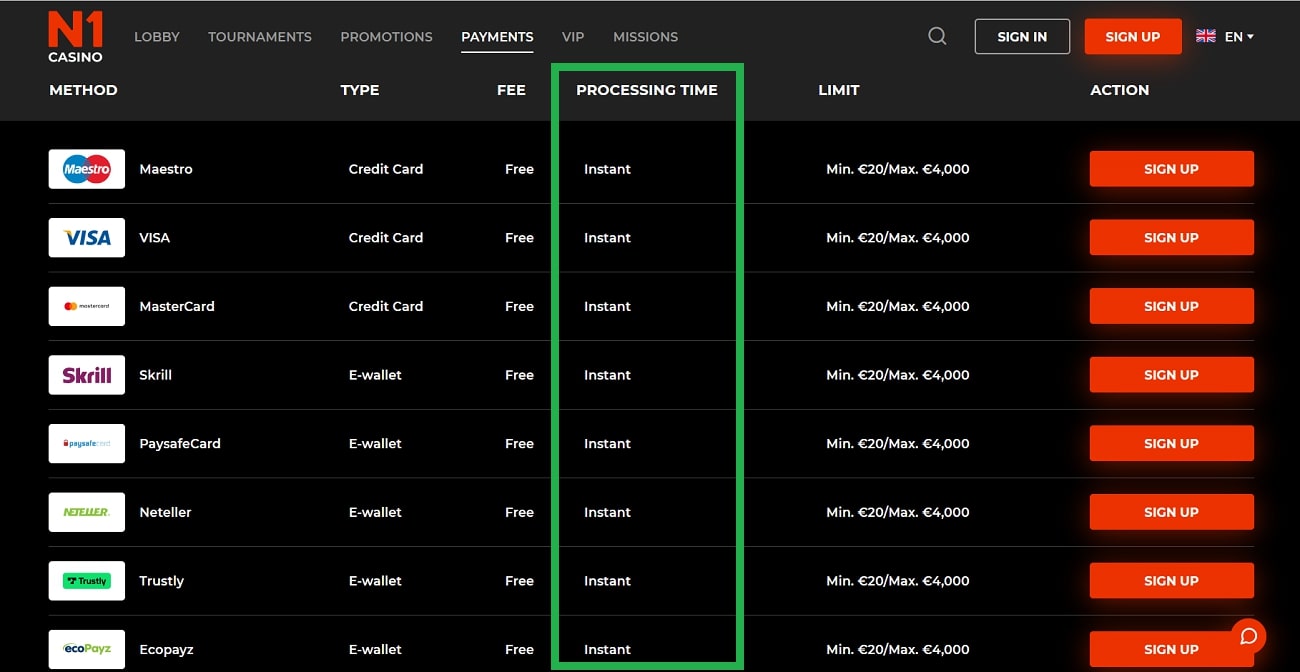
Task: Click Sign Up in the PaysafeCard row
Action: pyautogui.click(x=1171, y=443)
